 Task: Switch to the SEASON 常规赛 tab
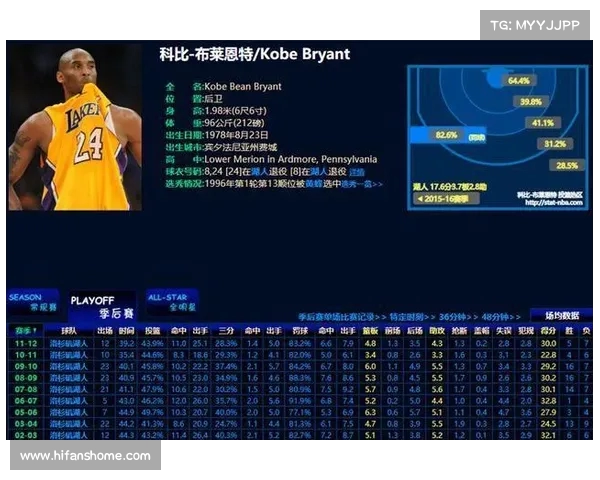33,302
